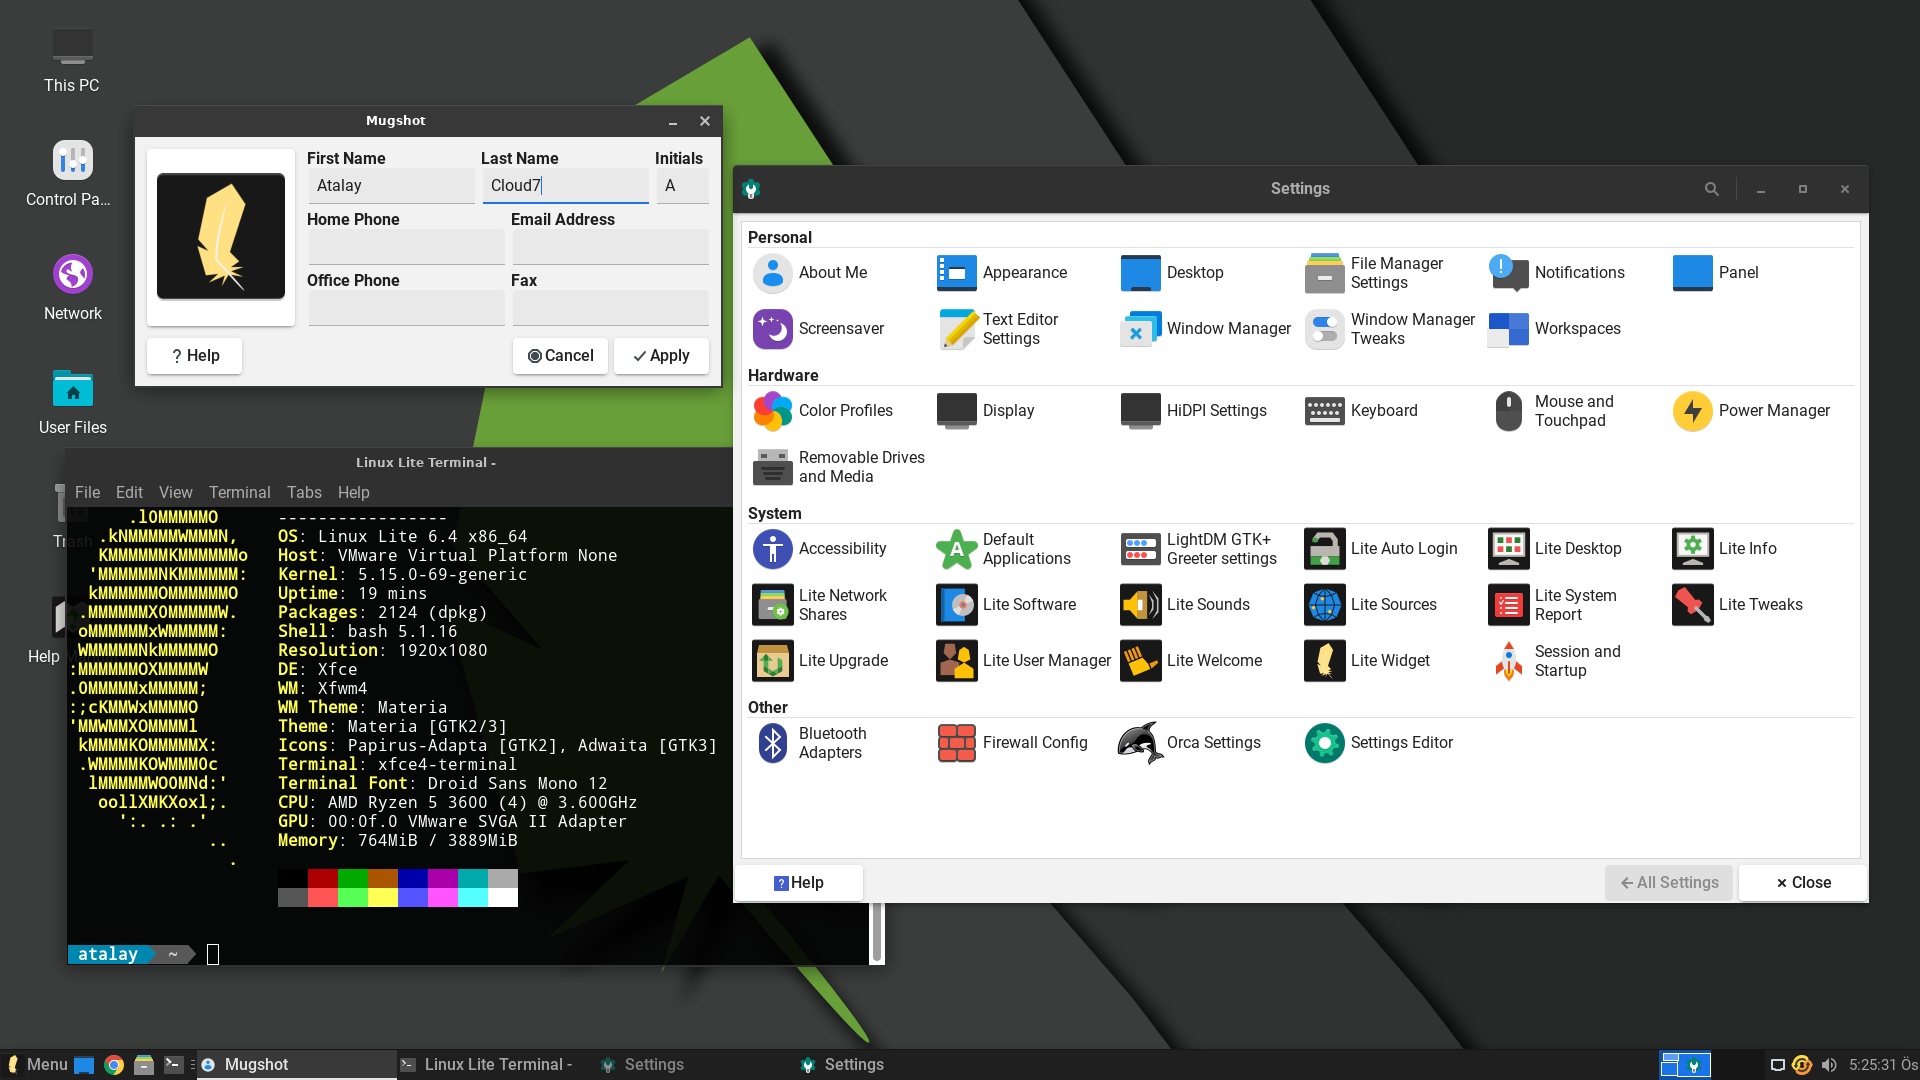Open HiDPI Settings
This screenshot has height=1080, width=1920.
(1194, 411)
